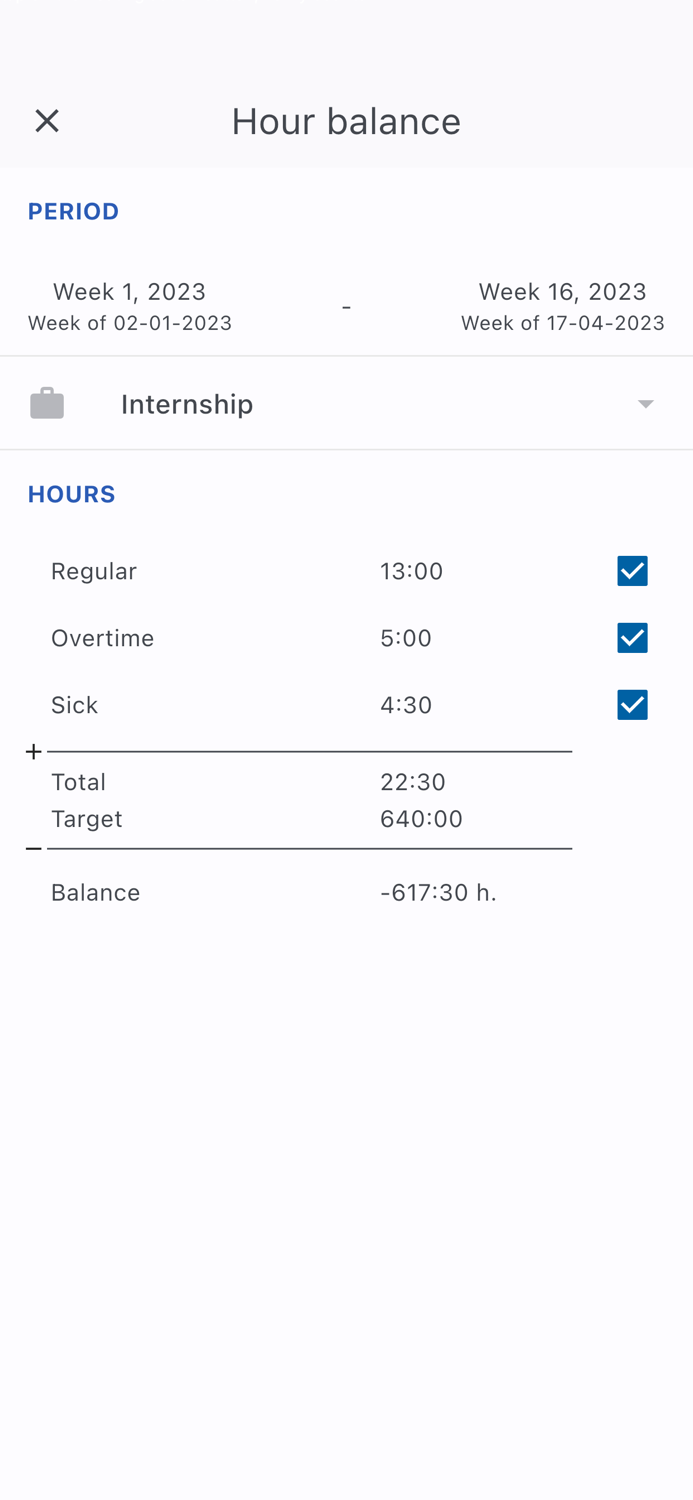Click the Hour balance title

(x=346, y=120)
